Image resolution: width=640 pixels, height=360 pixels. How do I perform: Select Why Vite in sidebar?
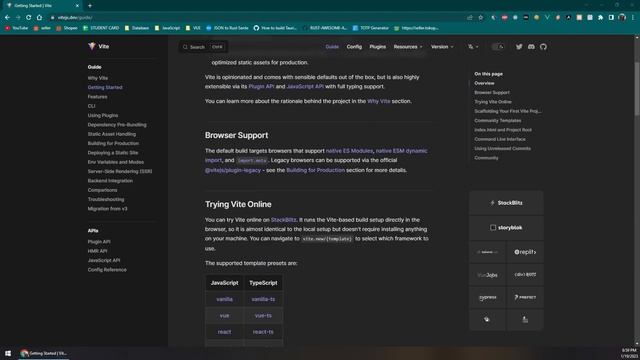(98, 78)
